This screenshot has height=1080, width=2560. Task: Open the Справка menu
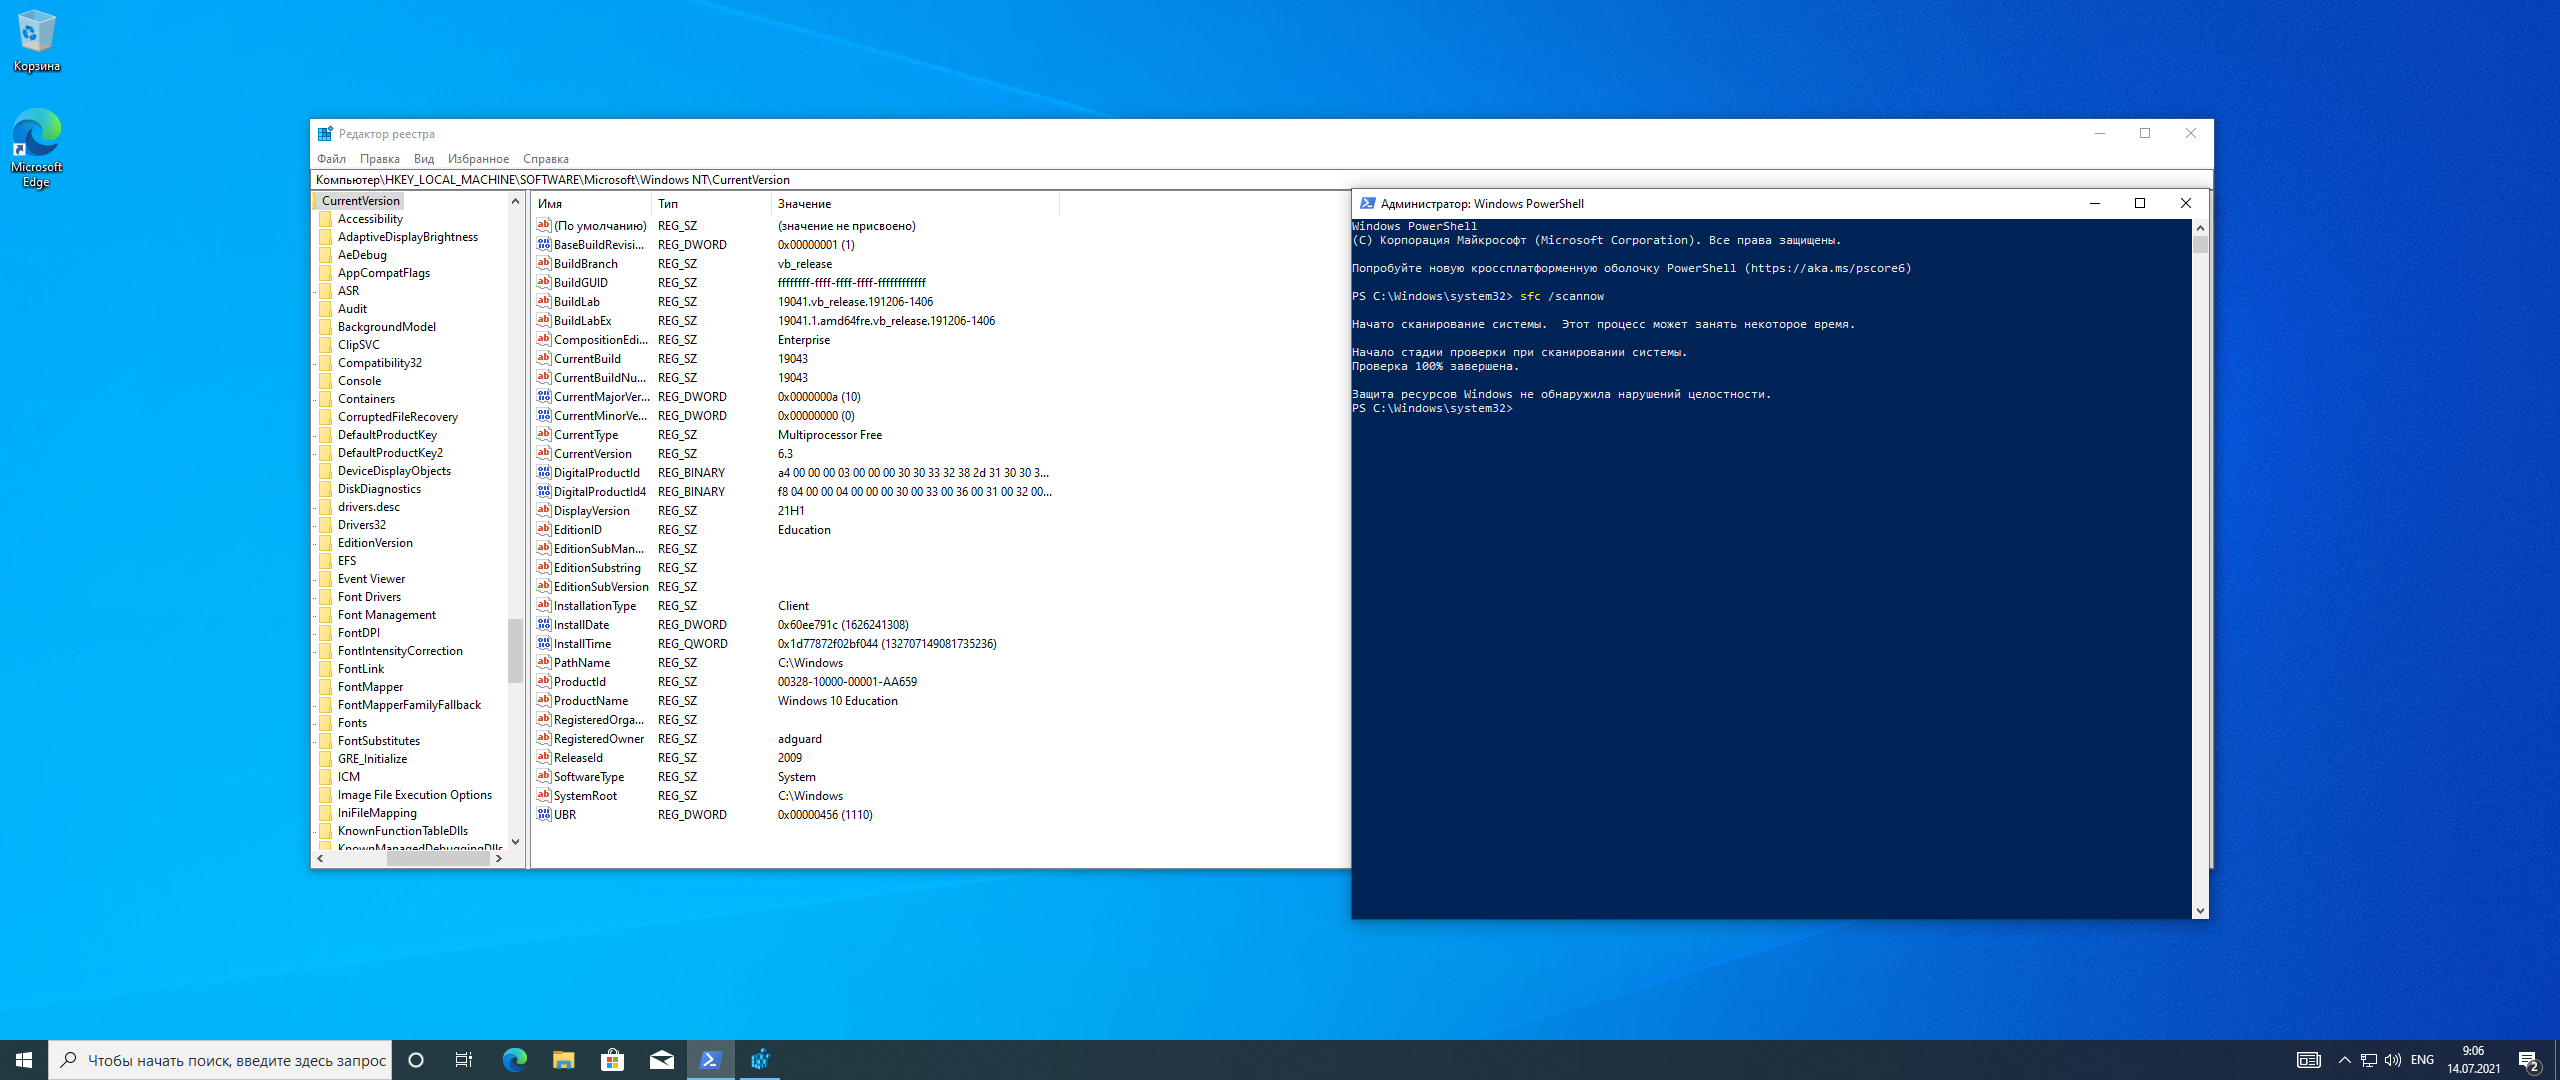point(545,159)
